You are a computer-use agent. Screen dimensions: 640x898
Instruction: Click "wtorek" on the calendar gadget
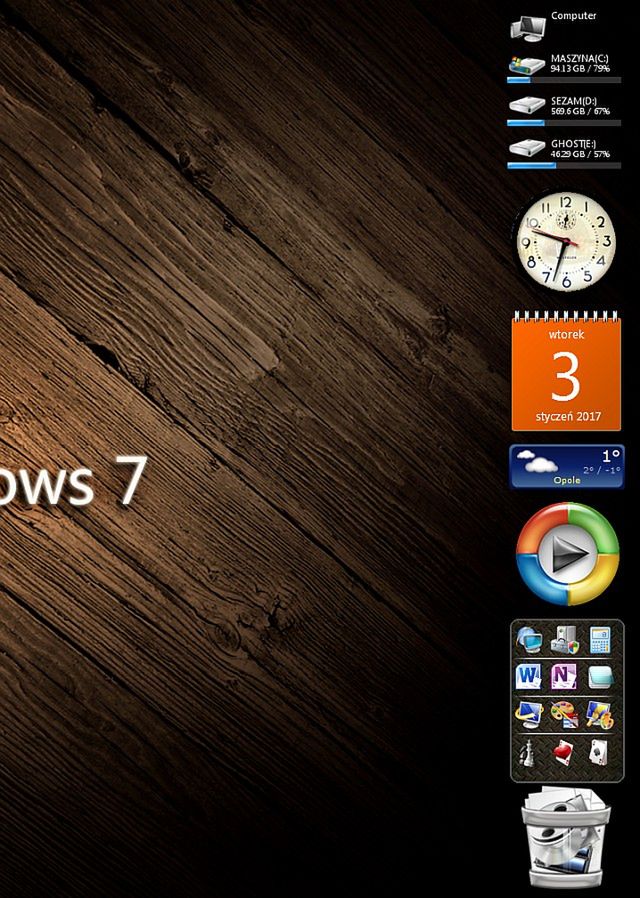point(566,334)
